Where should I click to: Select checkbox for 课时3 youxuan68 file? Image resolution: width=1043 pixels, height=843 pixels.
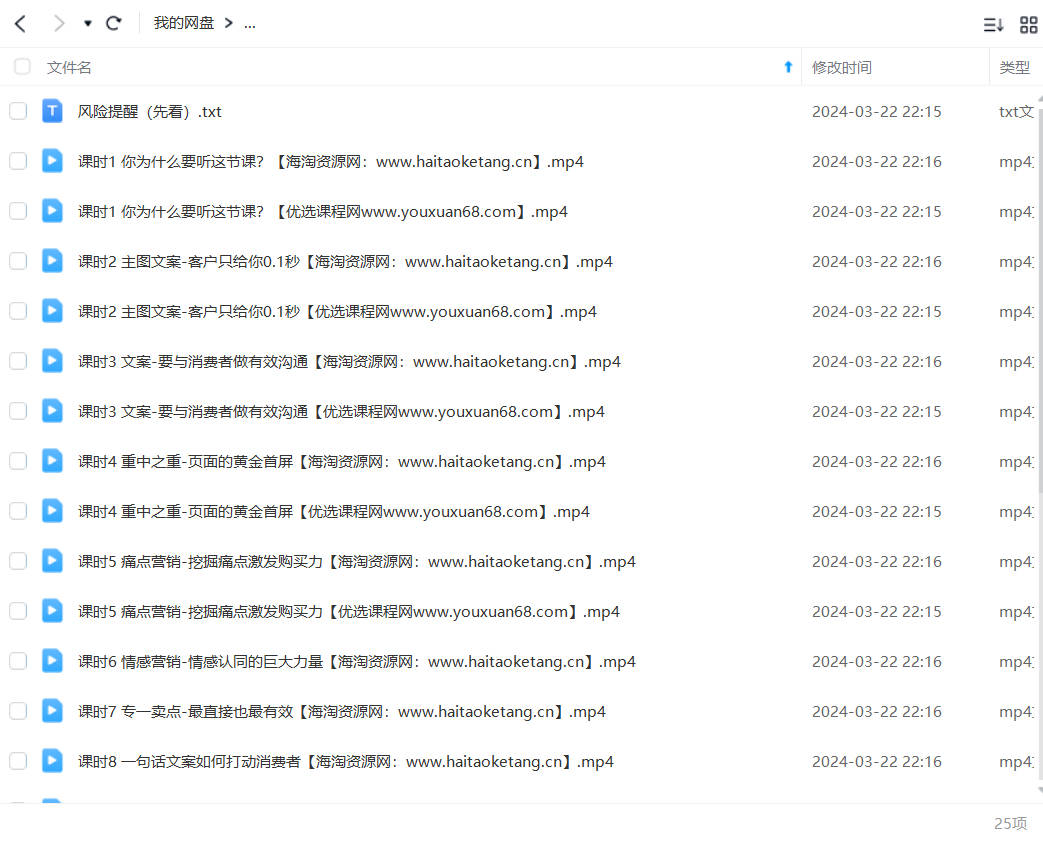click(x=18, y=411)
